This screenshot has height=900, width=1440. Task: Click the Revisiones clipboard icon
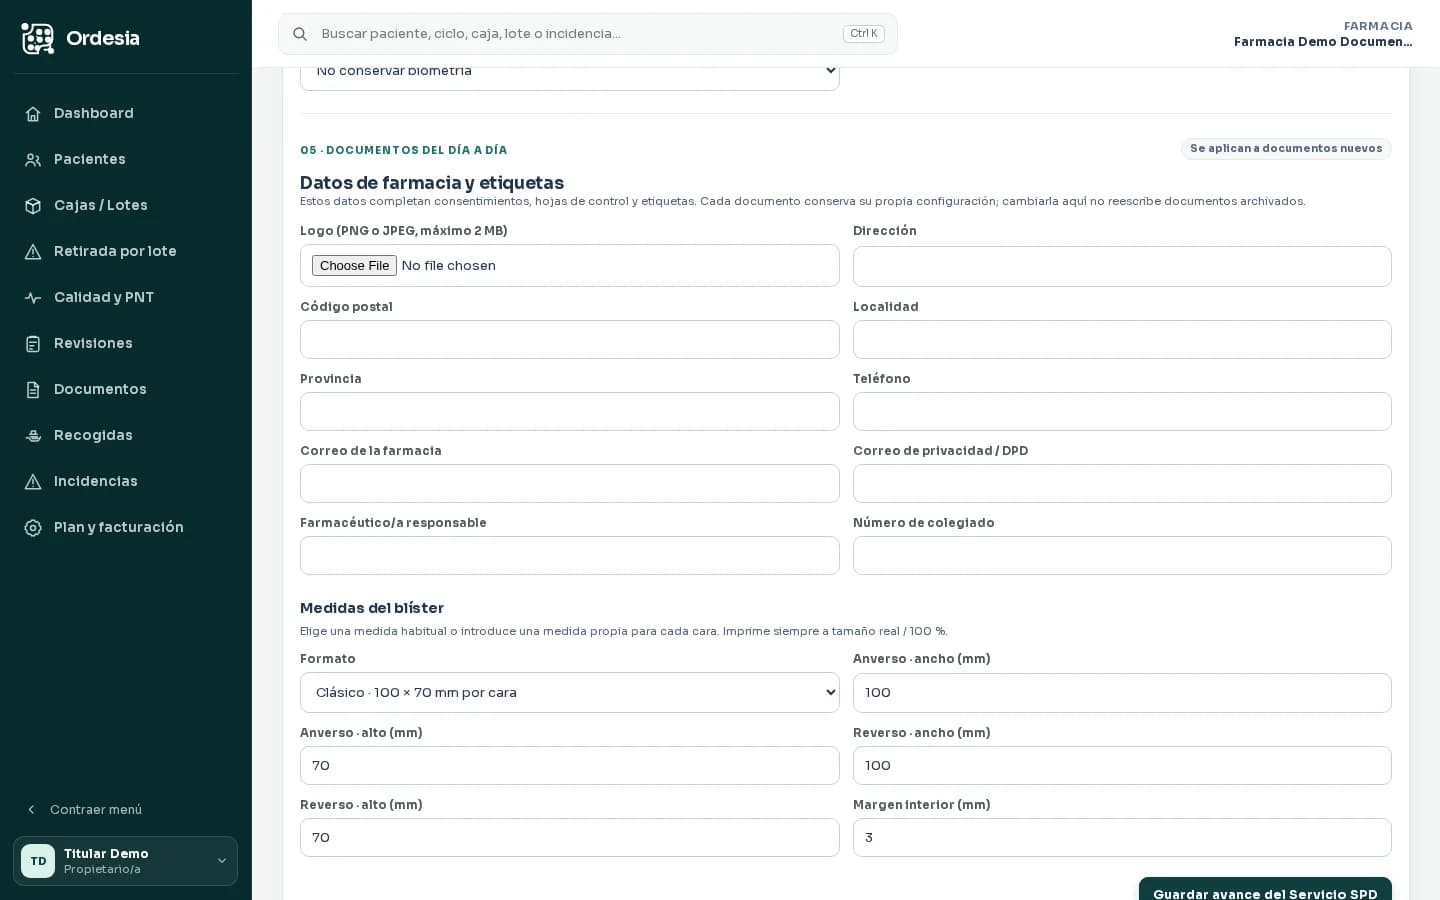click(33, 344)
